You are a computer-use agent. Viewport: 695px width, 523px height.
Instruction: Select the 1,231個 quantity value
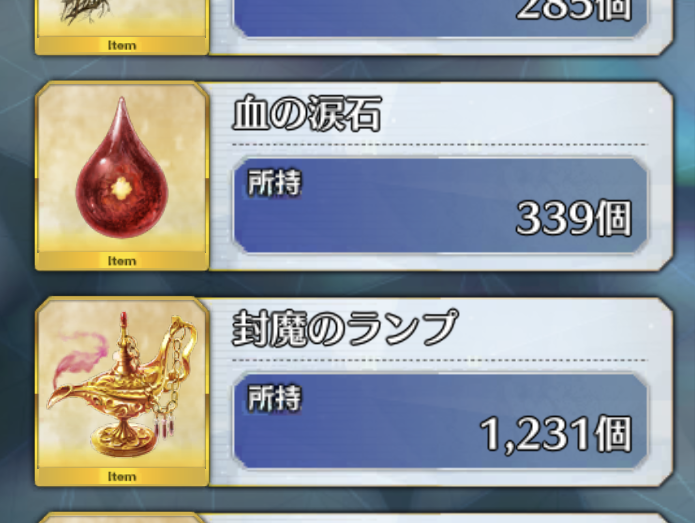556,434
